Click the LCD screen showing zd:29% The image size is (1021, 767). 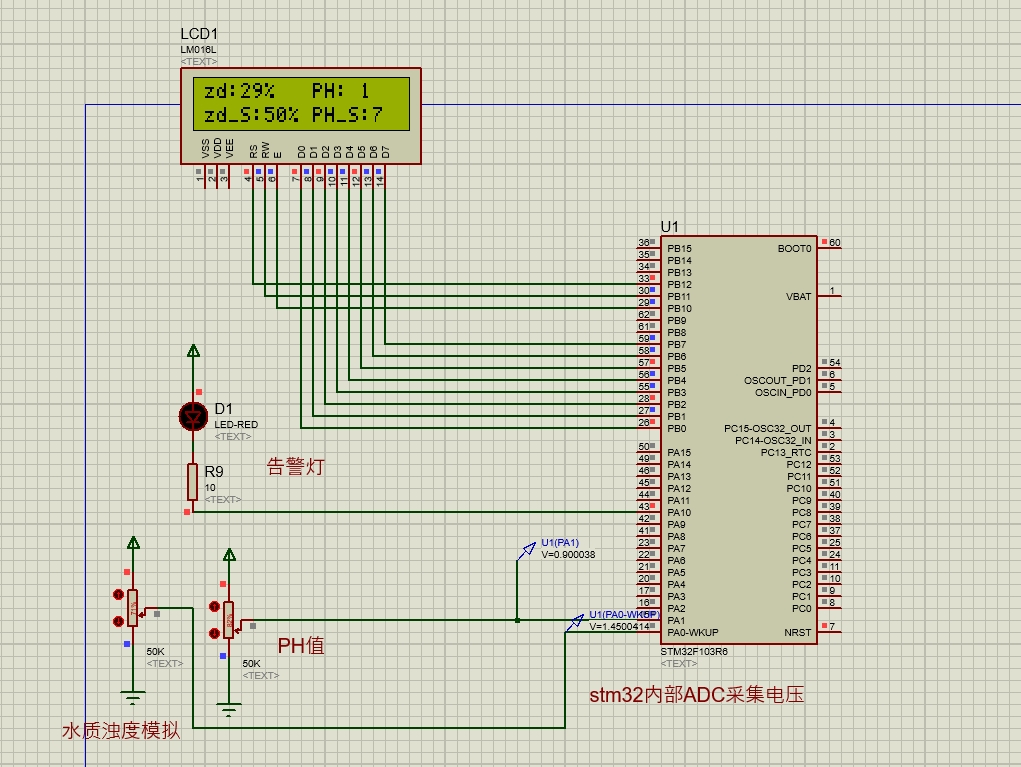[x=301, y=104]
